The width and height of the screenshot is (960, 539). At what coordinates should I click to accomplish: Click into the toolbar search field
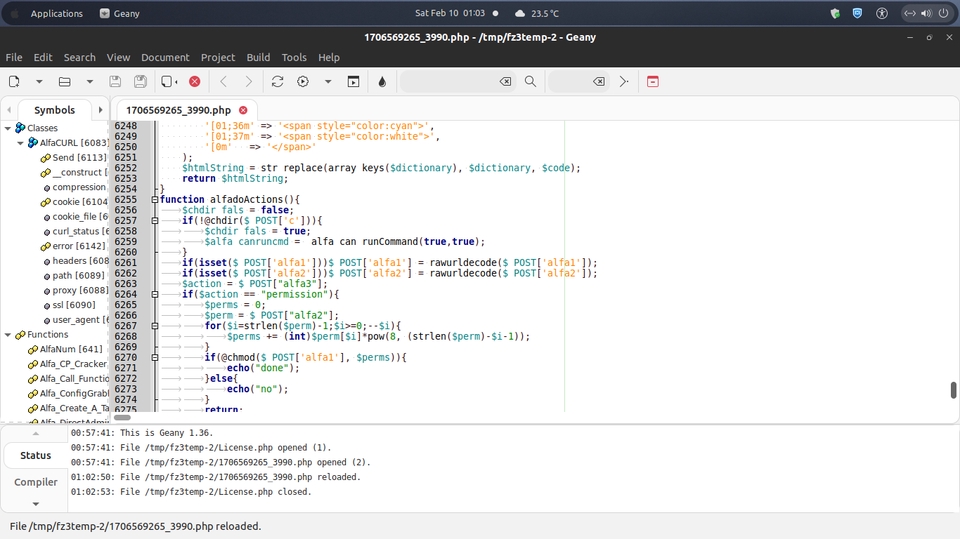(450, 81)
